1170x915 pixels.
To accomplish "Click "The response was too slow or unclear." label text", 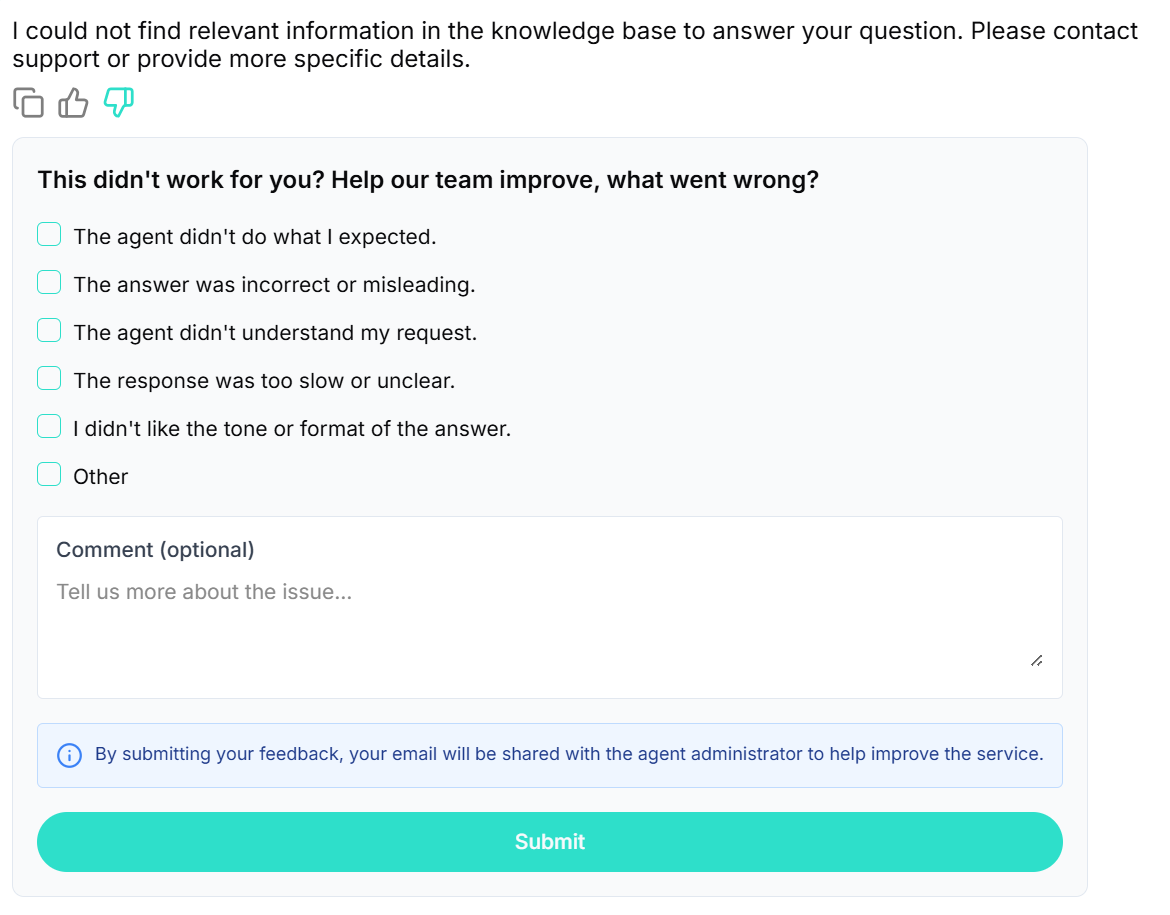I will [x=264, y=381].
